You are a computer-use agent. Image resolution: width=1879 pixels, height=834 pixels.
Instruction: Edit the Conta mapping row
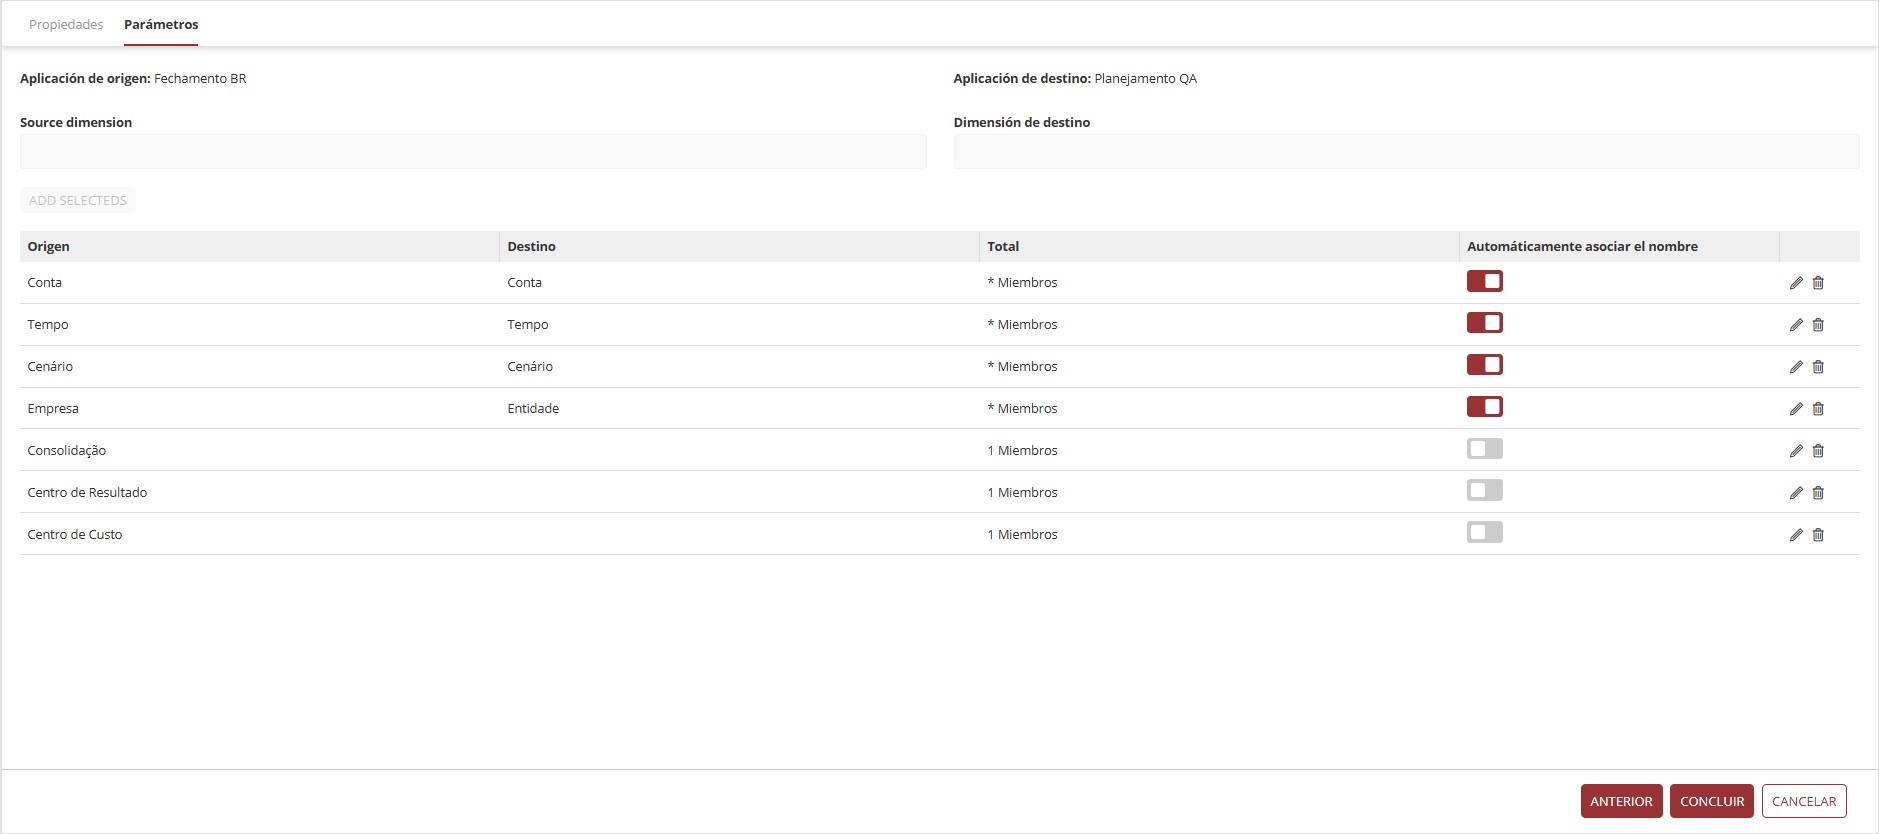1796,283
